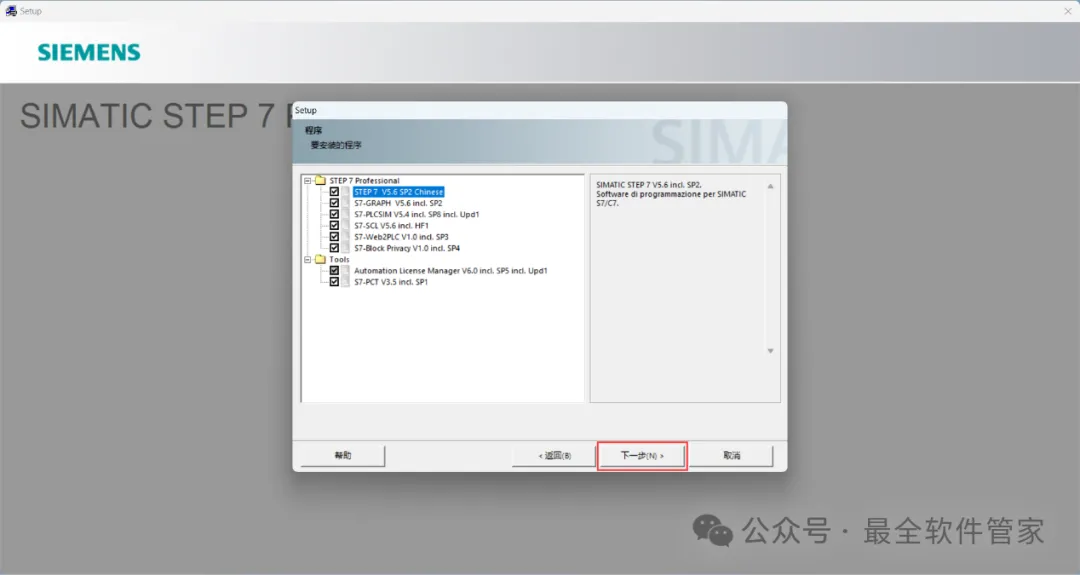Click the description panel scroll up arrow
This screenshot has width=1080, height=575.
[x=771, y=187]
